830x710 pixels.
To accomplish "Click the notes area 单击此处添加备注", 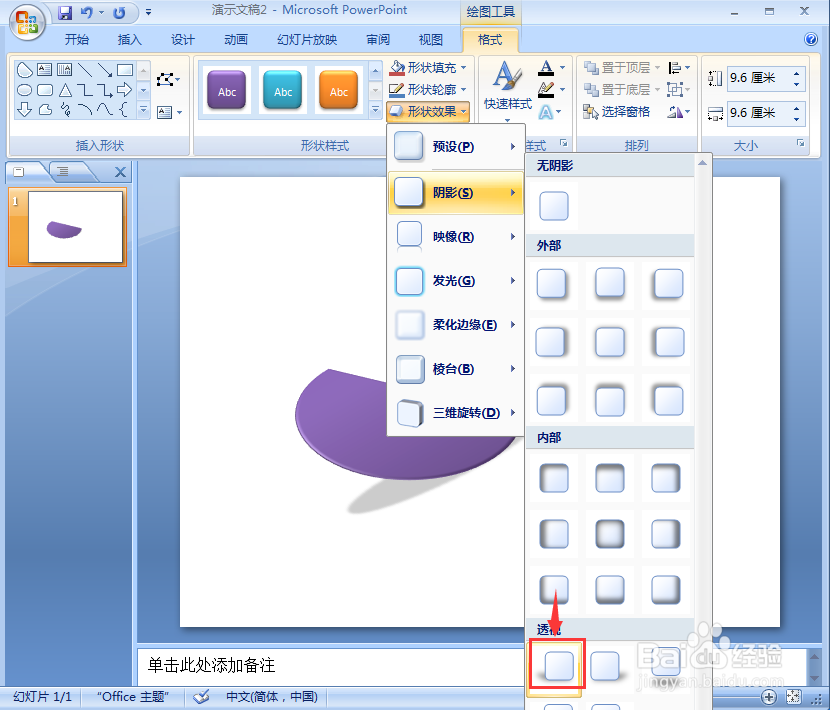I will click(211, 666).
